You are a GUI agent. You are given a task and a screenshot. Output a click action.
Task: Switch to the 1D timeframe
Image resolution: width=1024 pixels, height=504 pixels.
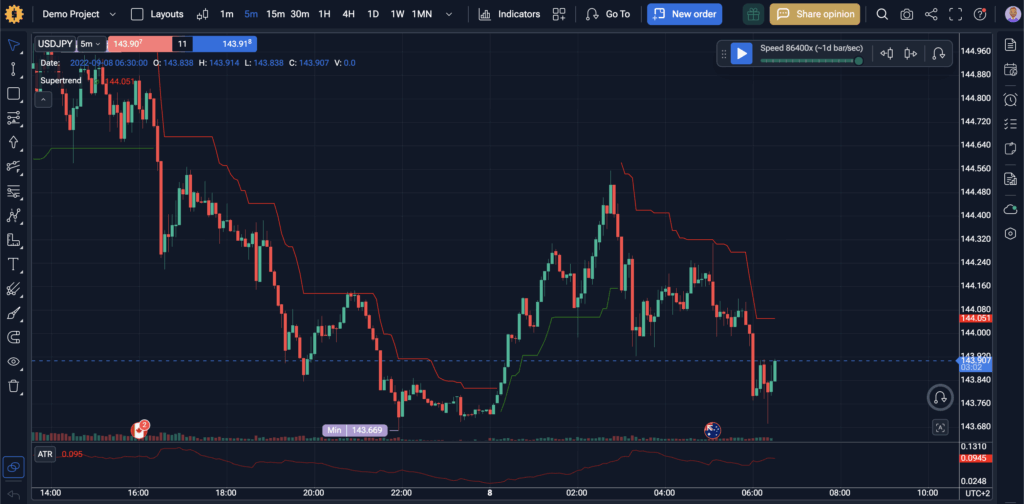373,14
